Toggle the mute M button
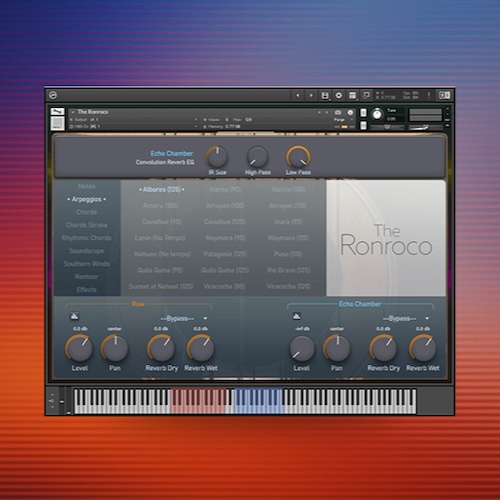This screenshot has height=500, width=500. tap(364, 125)
